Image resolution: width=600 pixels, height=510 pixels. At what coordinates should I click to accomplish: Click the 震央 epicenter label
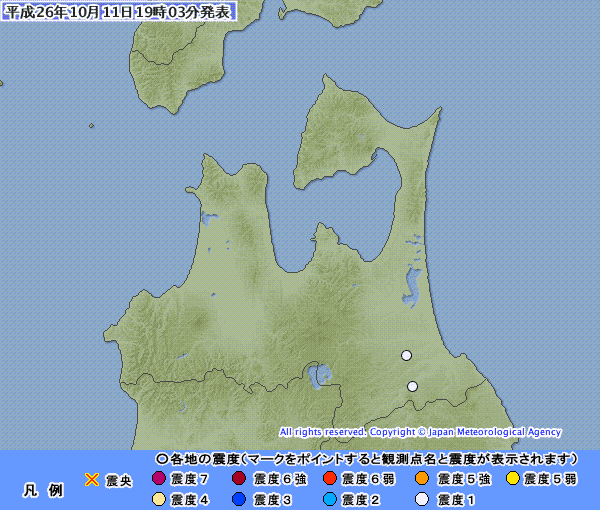(119, 481)
